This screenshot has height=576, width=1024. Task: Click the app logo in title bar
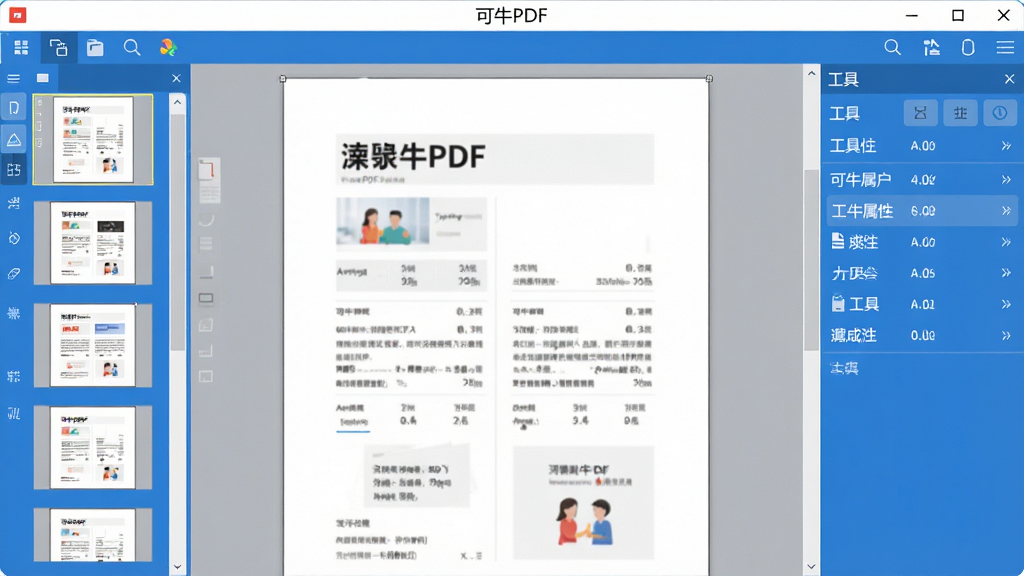click(18, 15)
